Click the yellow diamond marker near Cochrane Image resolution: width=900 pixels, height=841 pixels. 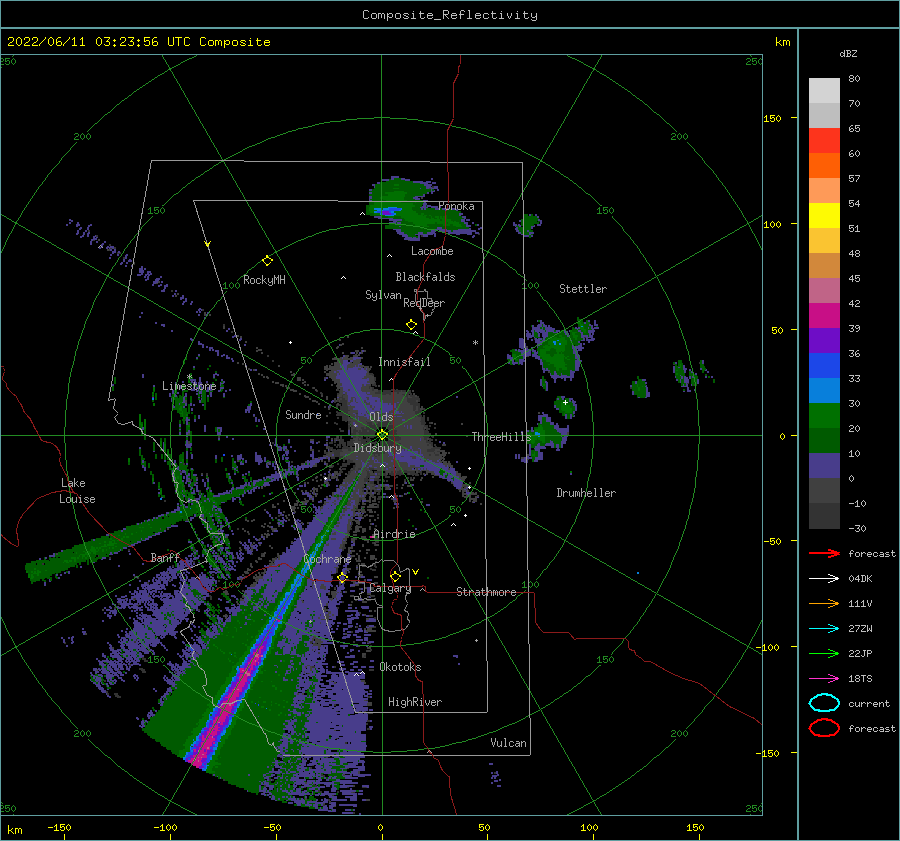click(343, 578)
